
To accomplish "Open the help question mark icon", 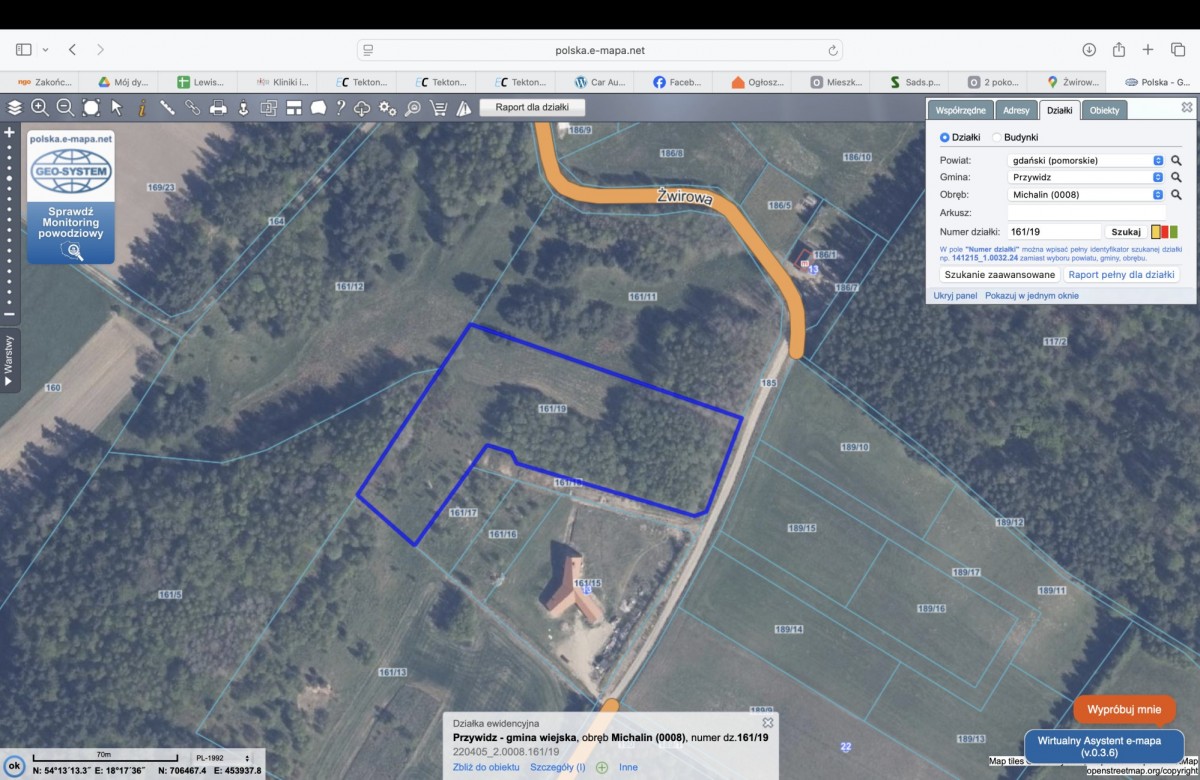I will click(x=341, y=108).
